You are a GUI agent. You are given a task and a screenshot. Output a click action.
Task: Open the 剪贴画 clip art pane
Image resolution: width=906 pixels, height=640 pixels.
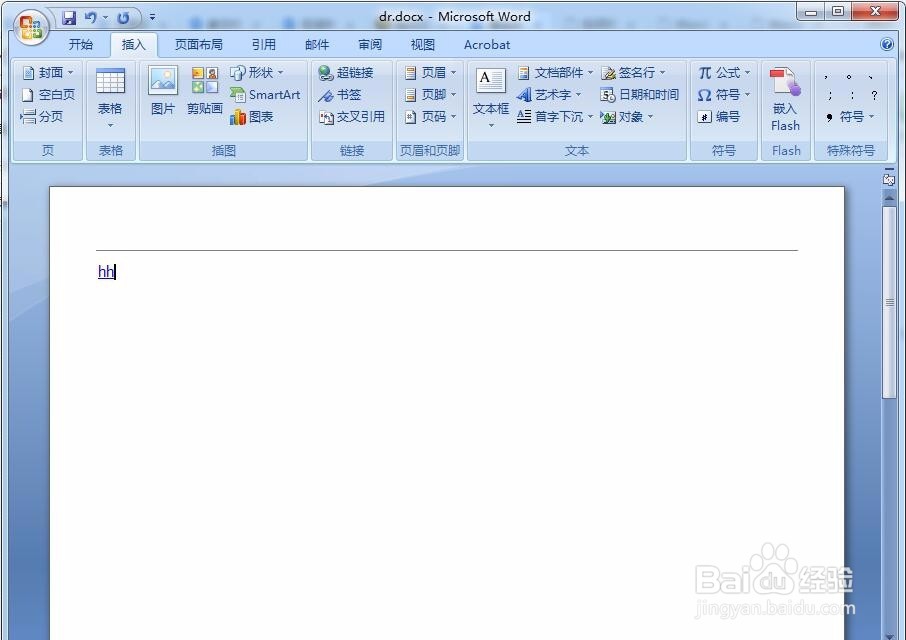point(205,91)
